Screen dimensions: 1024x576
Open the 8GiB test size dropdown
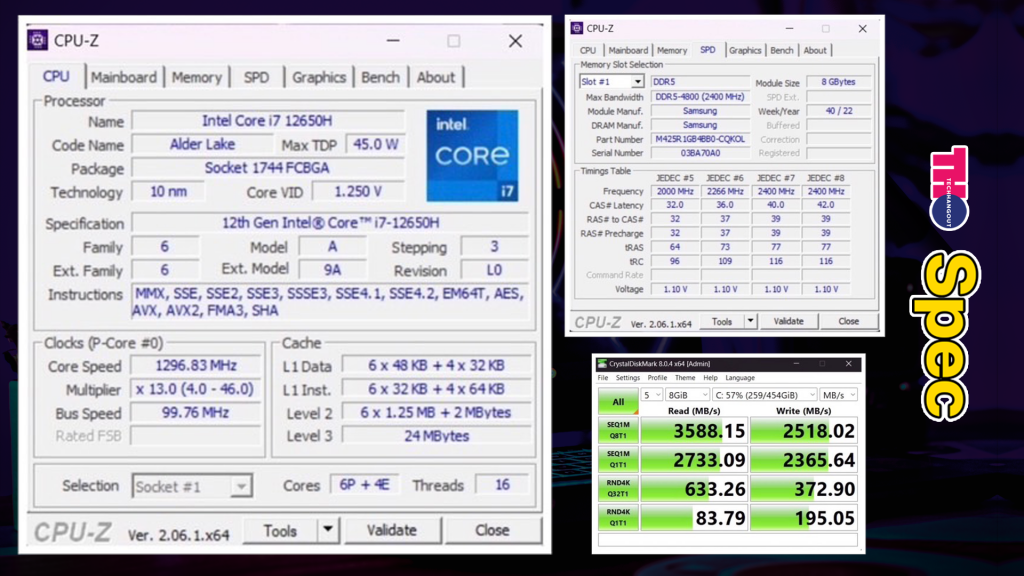pyautogui.click(x=688, y=395)
